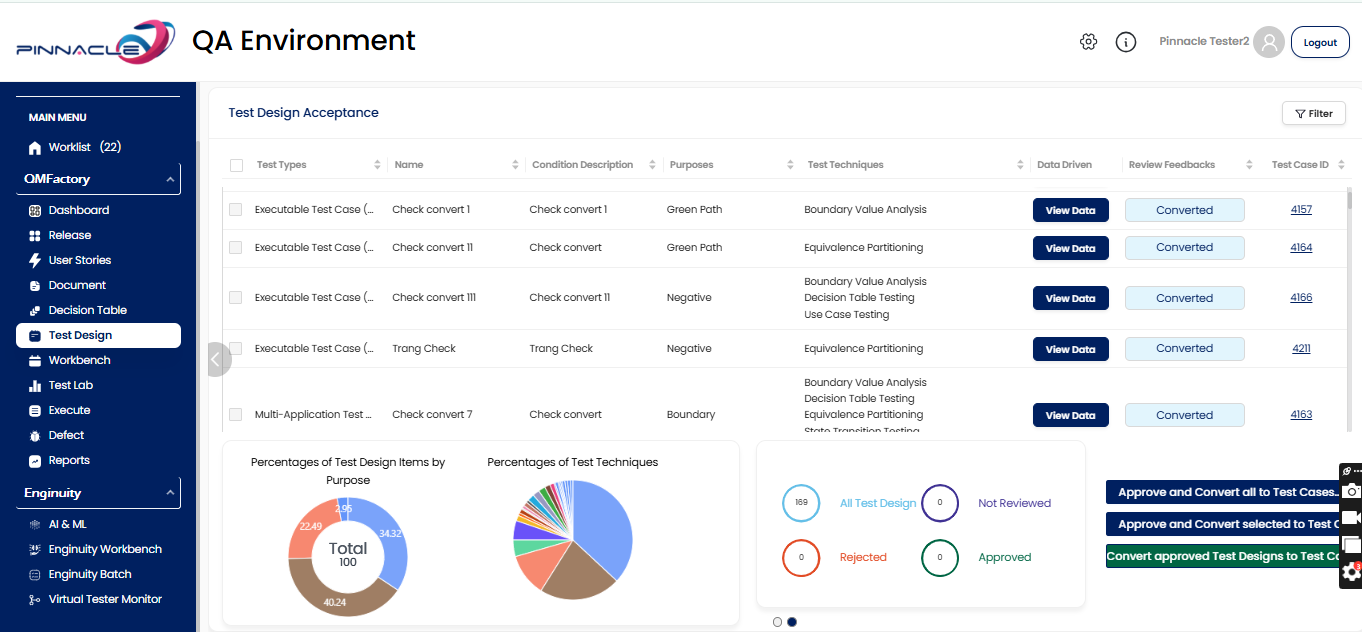Click the info circle icon
The width and height of the screenshot is (1362, 632).
[x=1126, y=42]
